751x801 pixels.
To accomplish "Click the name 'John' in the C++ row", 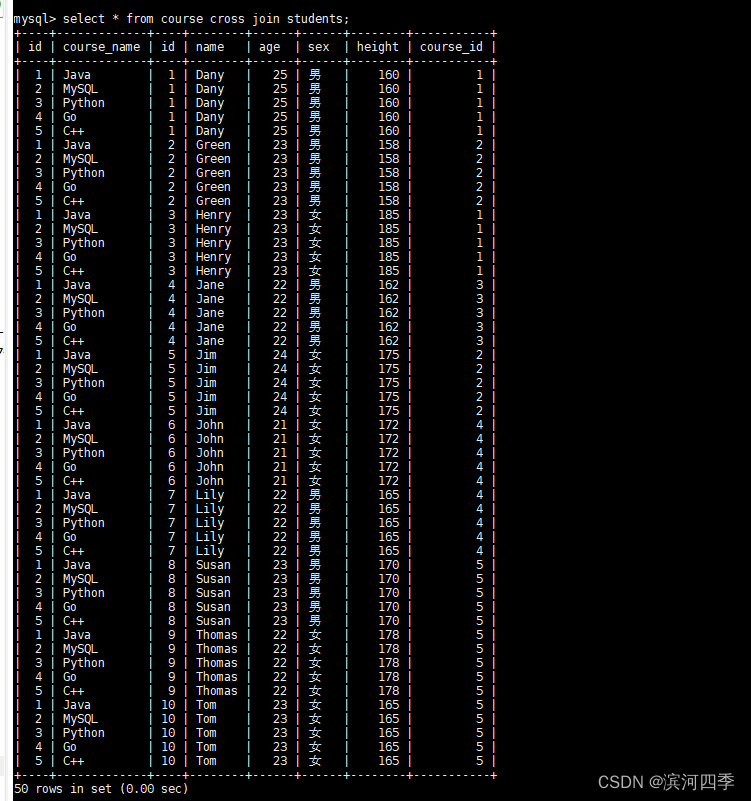I will (x=210, y=481).
